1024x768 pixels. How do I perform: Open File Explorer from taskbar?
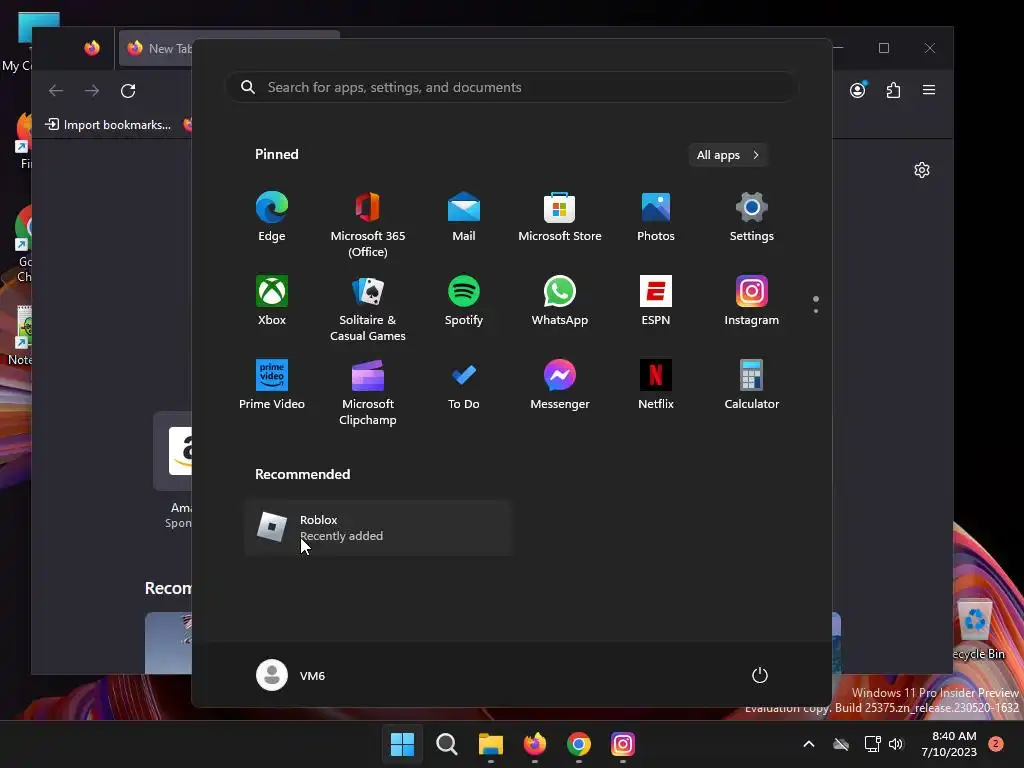coord(490,744)
